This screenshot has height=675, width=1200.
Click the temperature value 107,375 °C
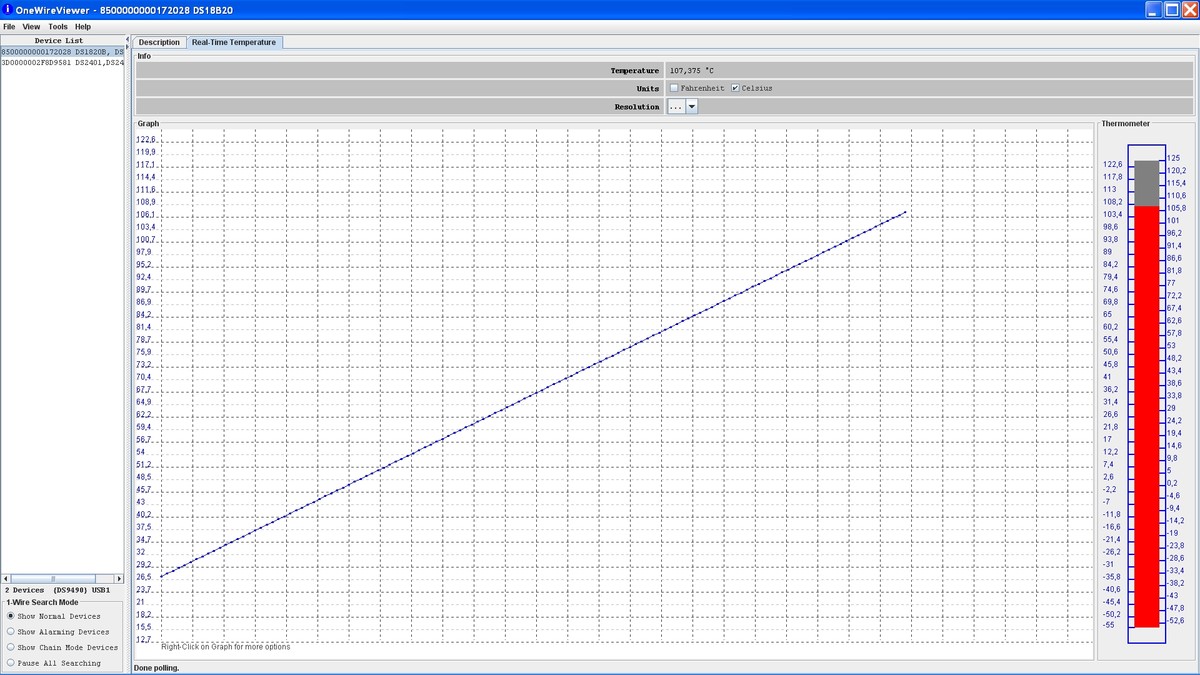tap(692, 71)
